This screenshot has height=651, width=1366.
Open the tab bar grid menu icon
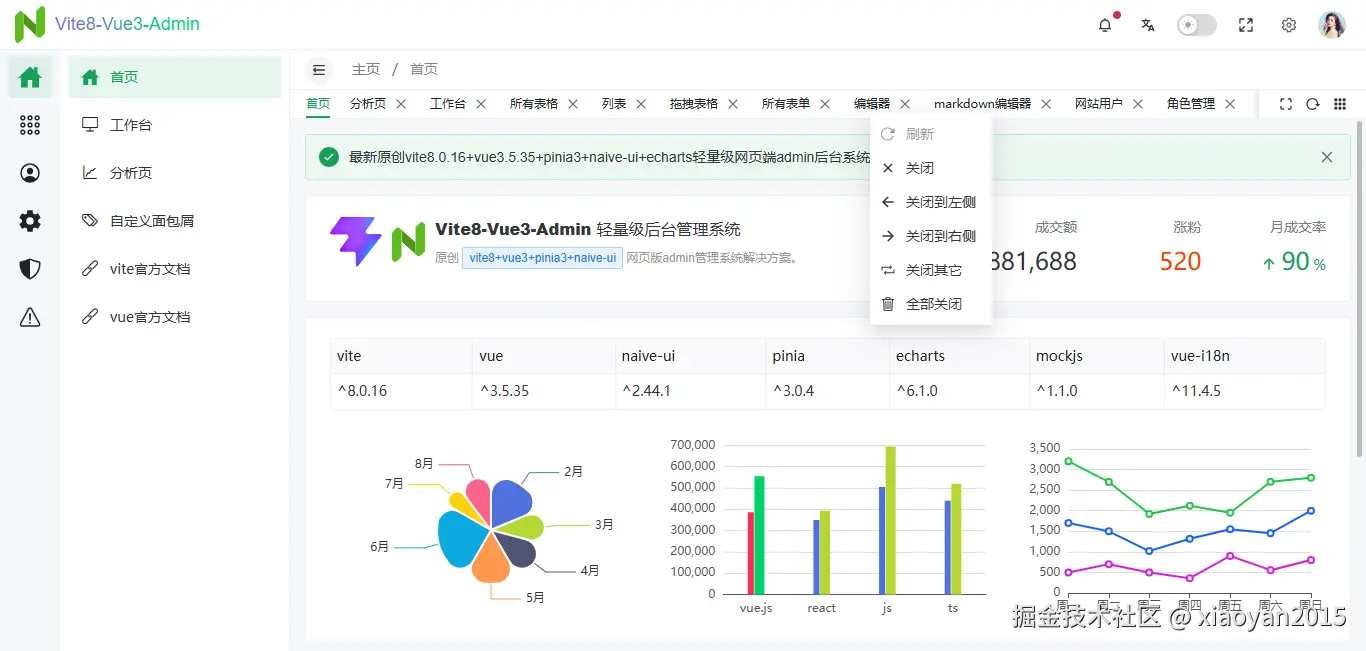pyautogui.click(x=1340, y=104)
